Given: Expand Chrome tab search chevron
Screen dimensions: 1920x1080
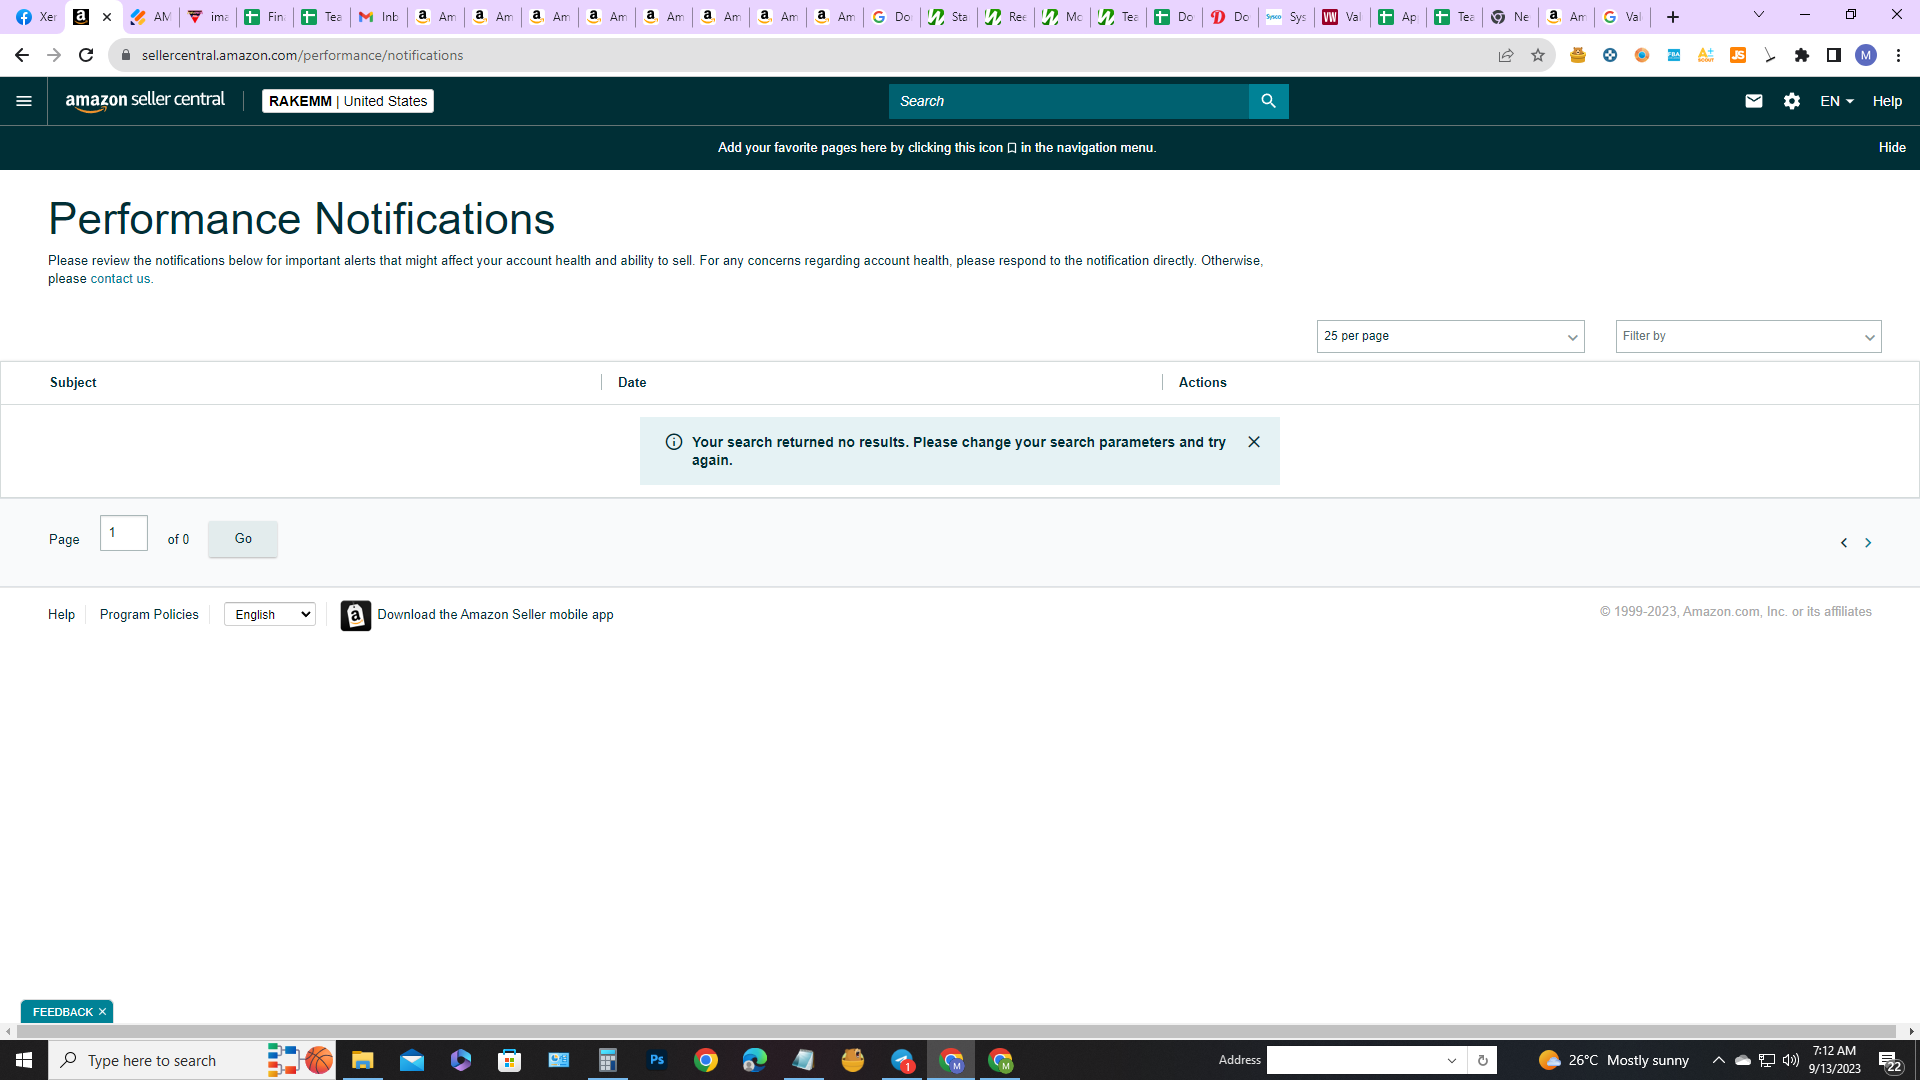Looking at the screenshot, I should pyautogui.click(x=1759, y=15).
